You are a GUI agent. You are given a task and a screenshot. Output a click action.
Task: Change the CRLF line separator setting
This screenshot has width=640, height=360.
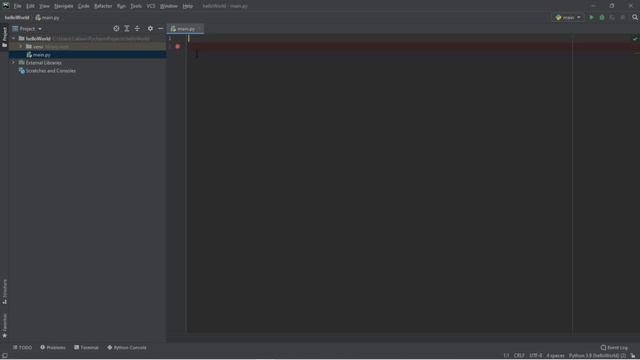(519, 356)
